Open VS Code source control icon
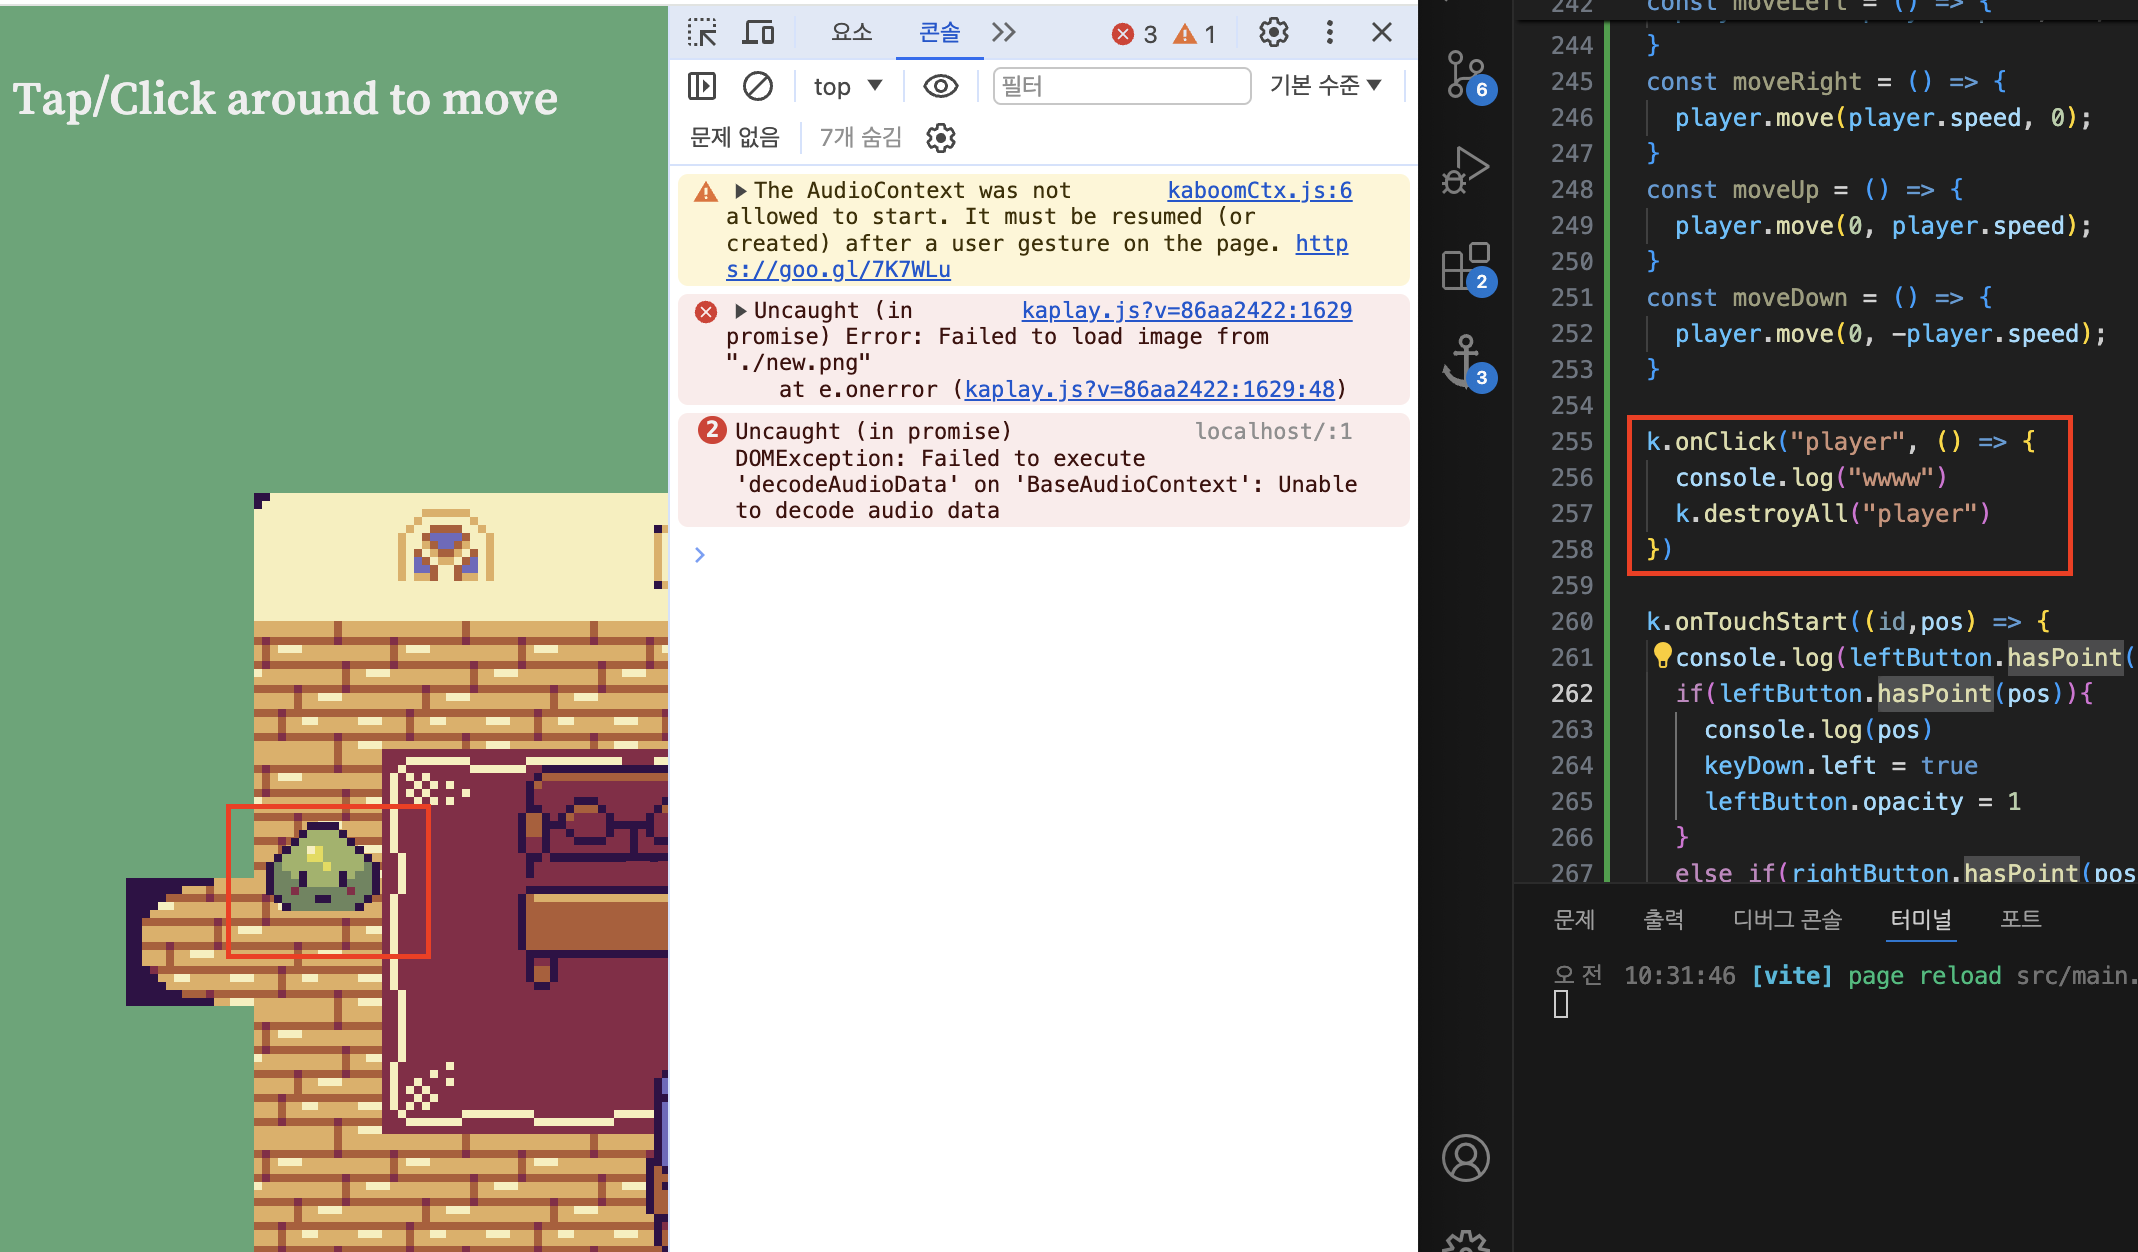 click(1466, 74)
